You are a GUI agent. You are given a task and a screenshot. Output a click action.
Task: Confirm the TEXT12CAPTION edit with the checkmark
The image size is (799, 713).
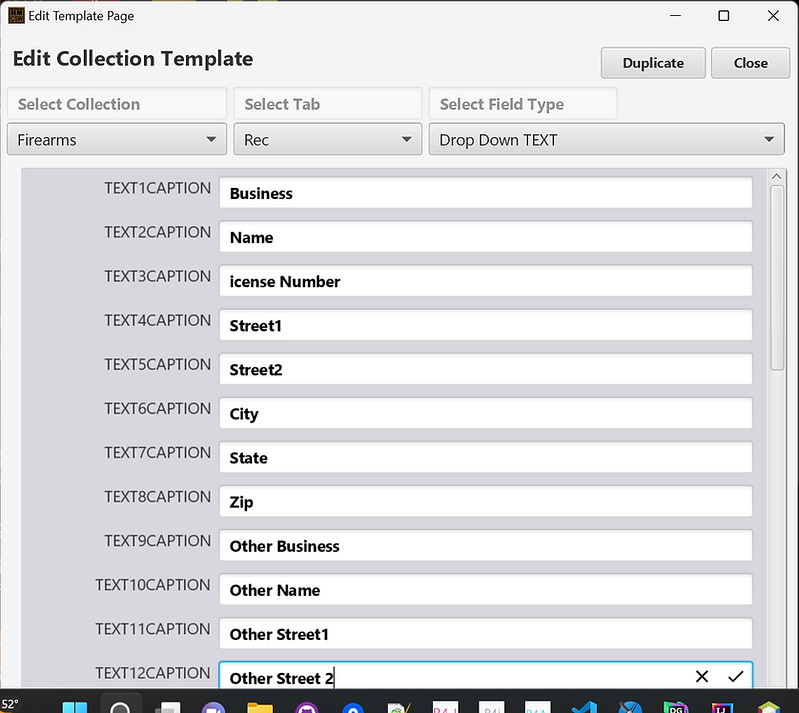point(735,676)
